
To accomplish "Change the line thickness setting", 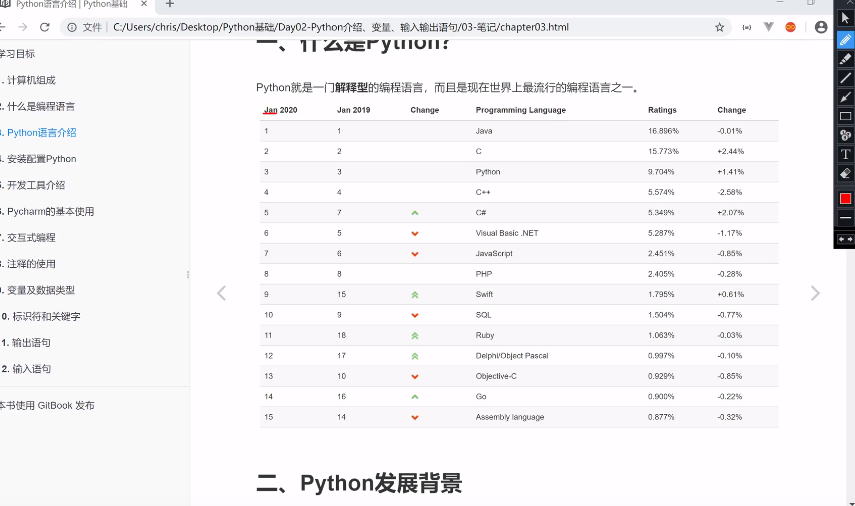I will (x=845, y=218).
